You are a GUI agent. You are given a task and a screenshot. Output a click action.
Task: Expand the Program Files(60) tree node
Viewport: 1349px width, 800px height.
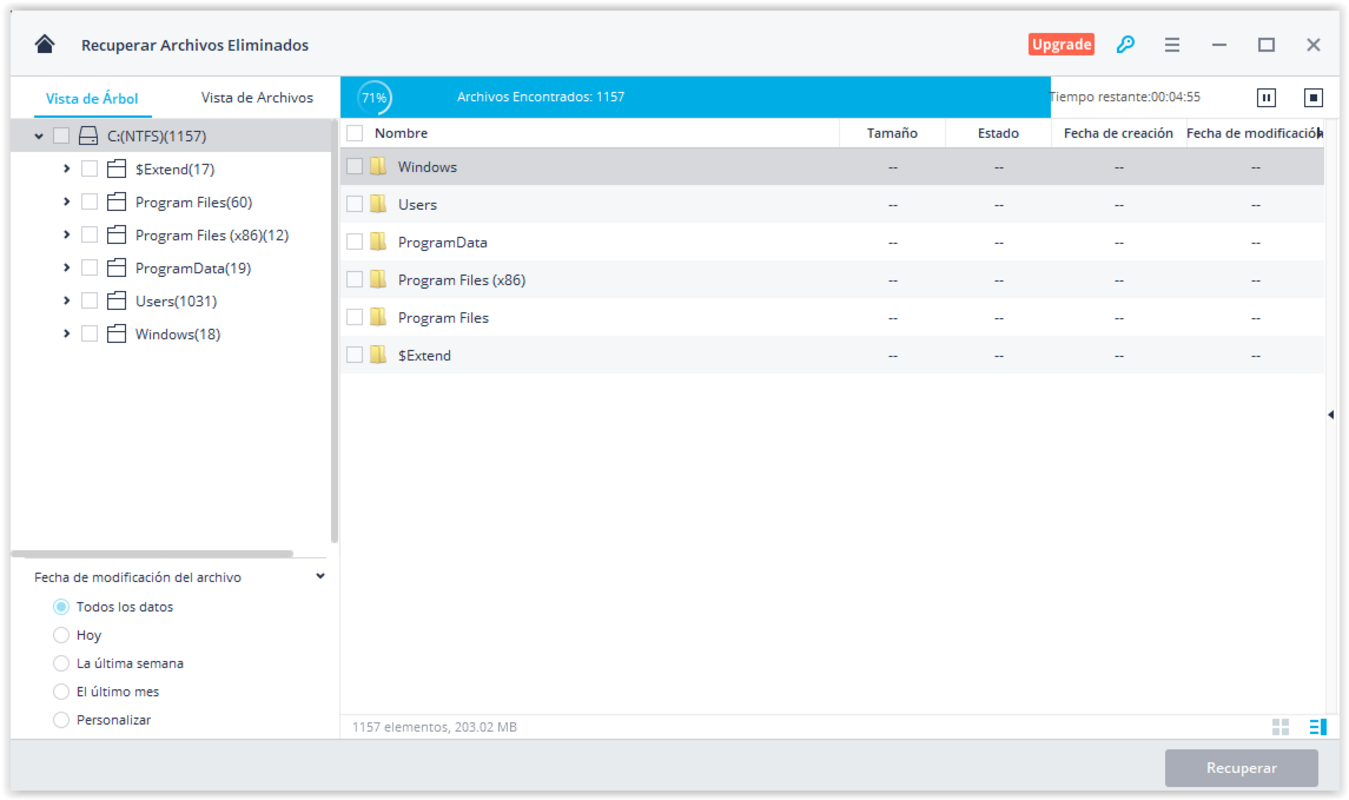67,202
